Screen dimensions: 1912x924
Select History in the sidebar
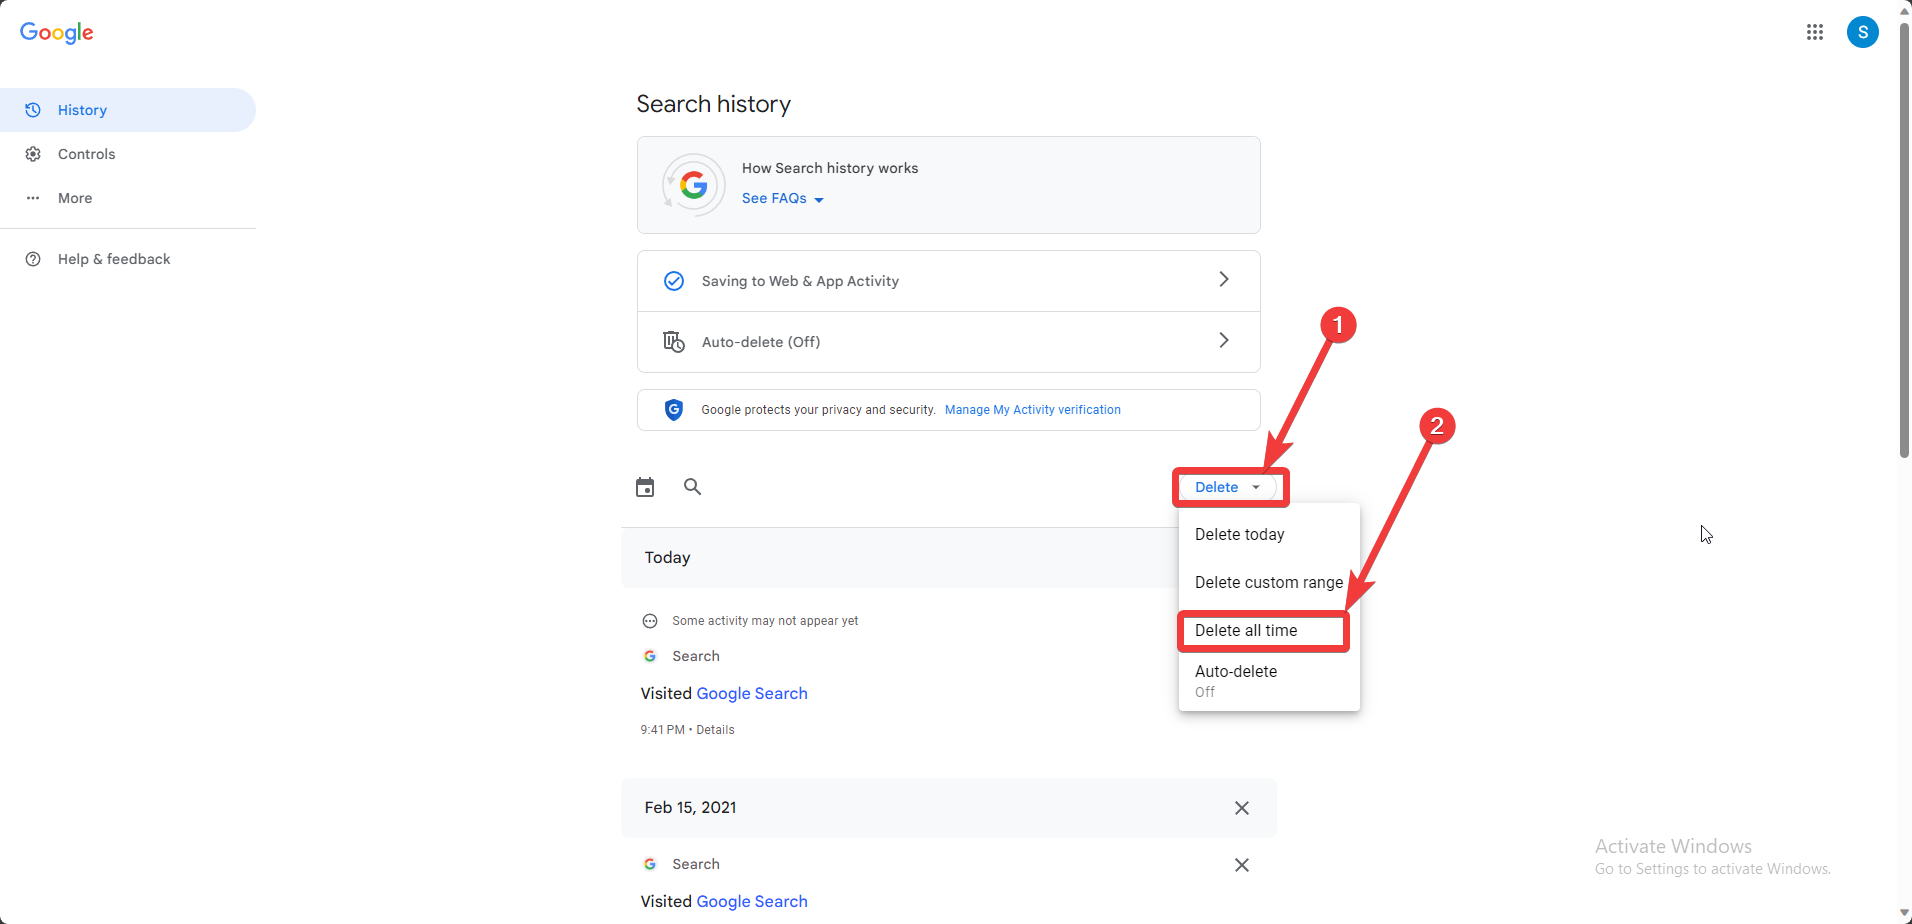(x=128, y=110)
